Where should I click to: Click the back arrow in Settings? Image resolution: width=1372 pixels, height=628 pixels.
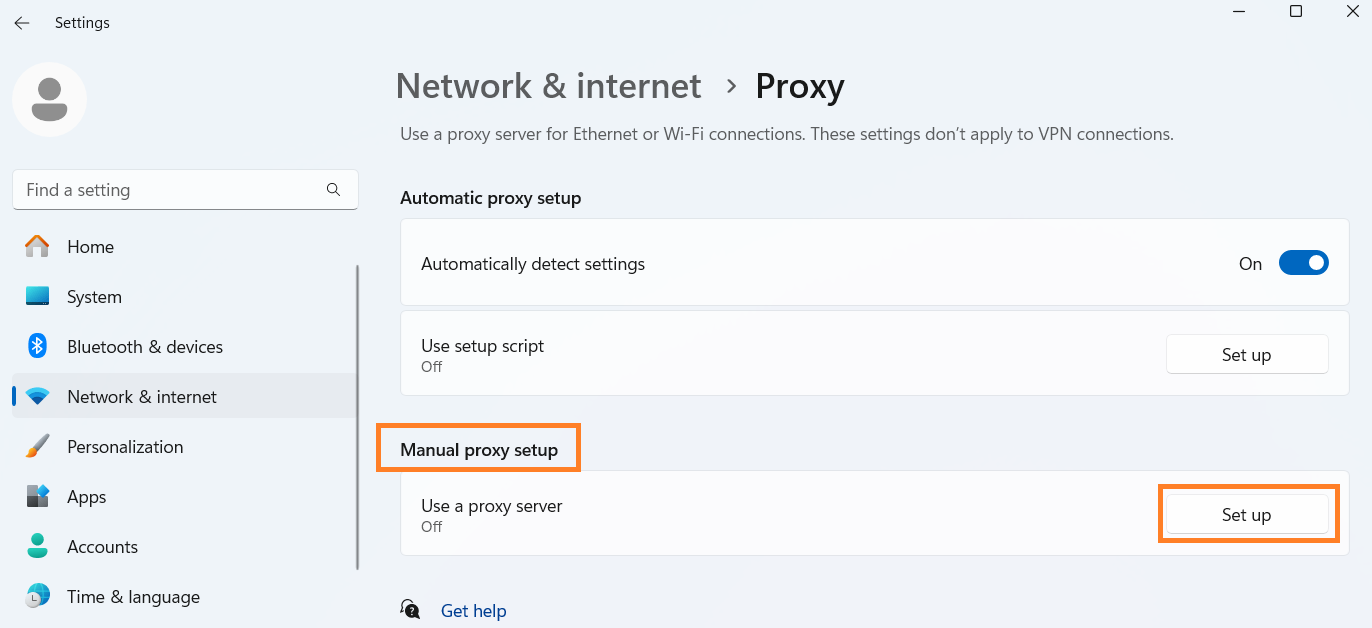point(22,23)
